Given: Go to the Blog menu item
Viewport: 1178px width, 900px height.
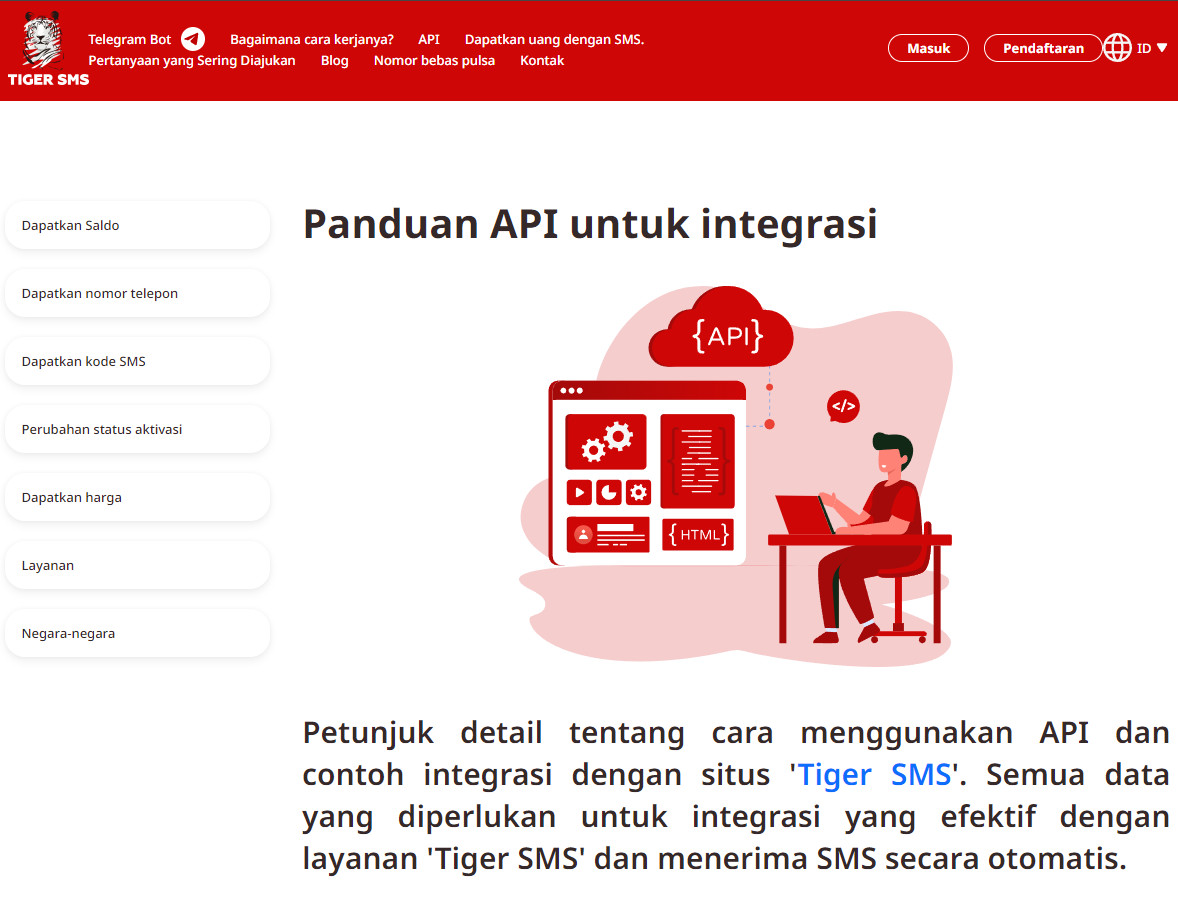Looking at the screenshot, I should click(x=334, y=60).
